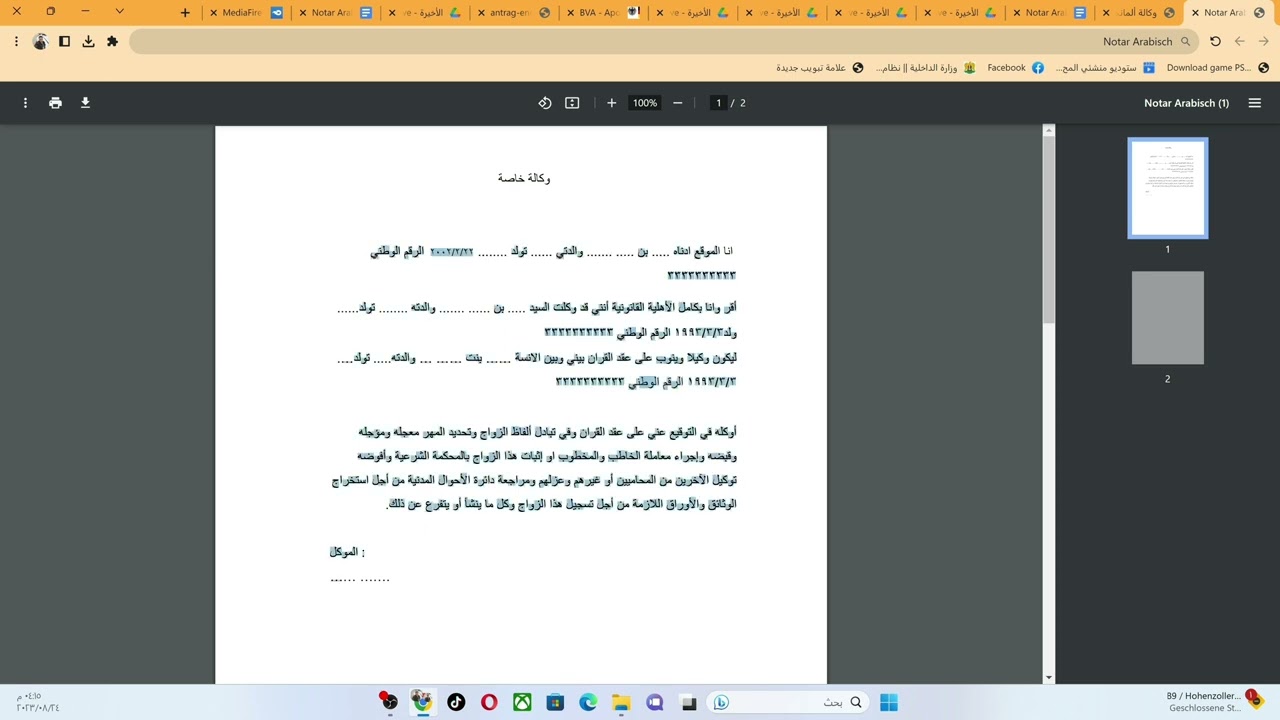
Task: Click the taskbar search box بحث
Action: [x=788, y=702]
